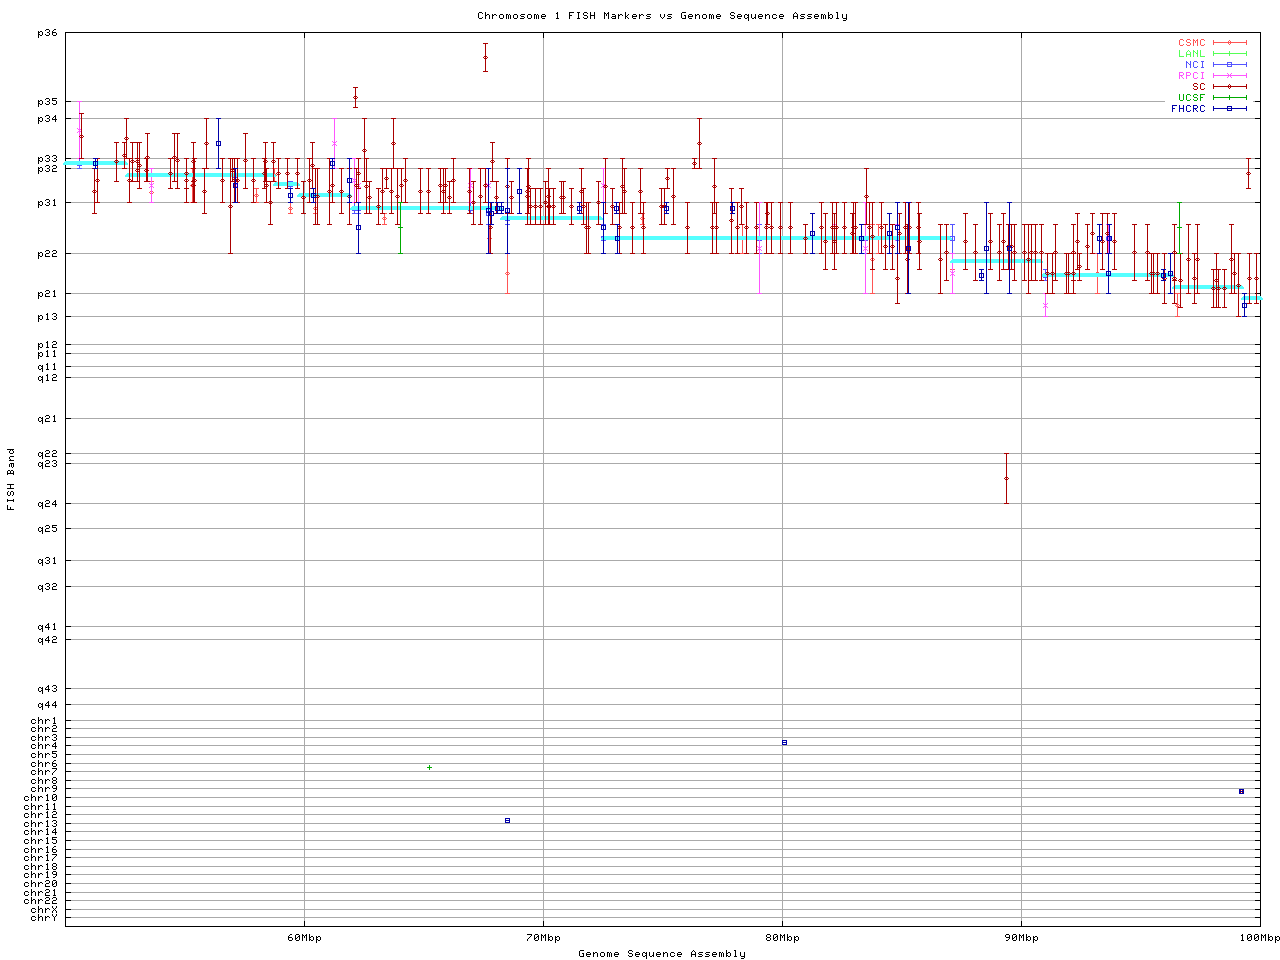Click the 'FISH Band' vertical axis title
The height and width of the screenshot is (960, 1280).
pyautogui.click(x=12, y=479)
